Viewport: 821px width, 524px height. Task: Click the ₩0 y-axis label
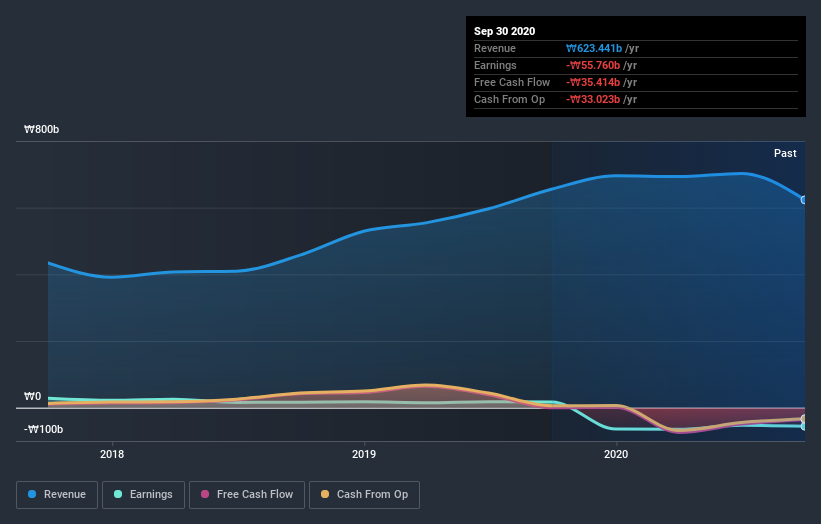(32, 396)
